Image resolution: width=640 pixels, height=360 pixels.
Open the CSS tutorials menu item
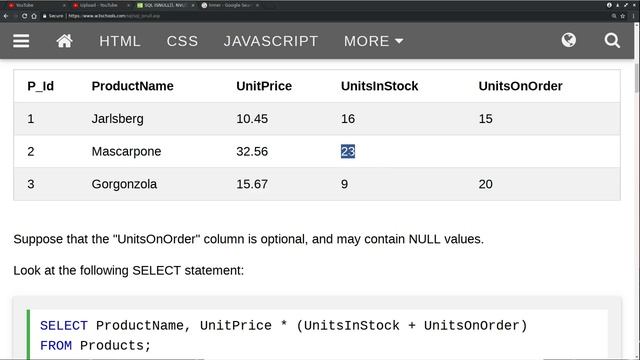pyautogui.click(x=182, y=41)
